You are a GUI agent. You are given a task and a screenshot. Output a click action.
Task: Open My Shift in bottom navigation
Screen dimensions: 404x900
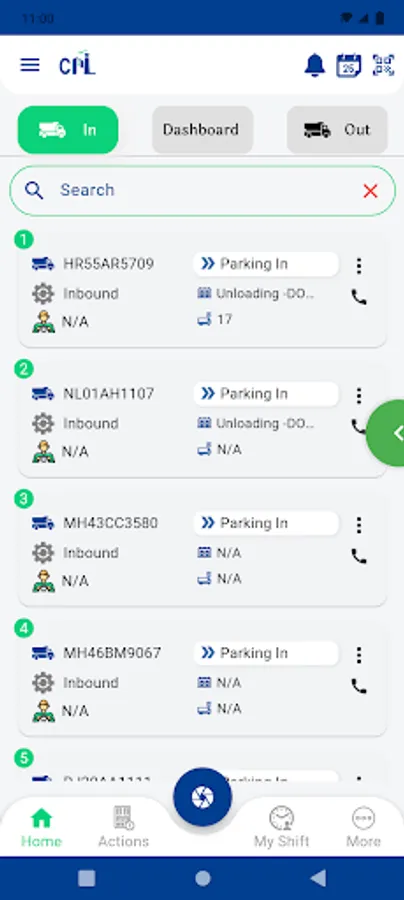pos(281,827)
